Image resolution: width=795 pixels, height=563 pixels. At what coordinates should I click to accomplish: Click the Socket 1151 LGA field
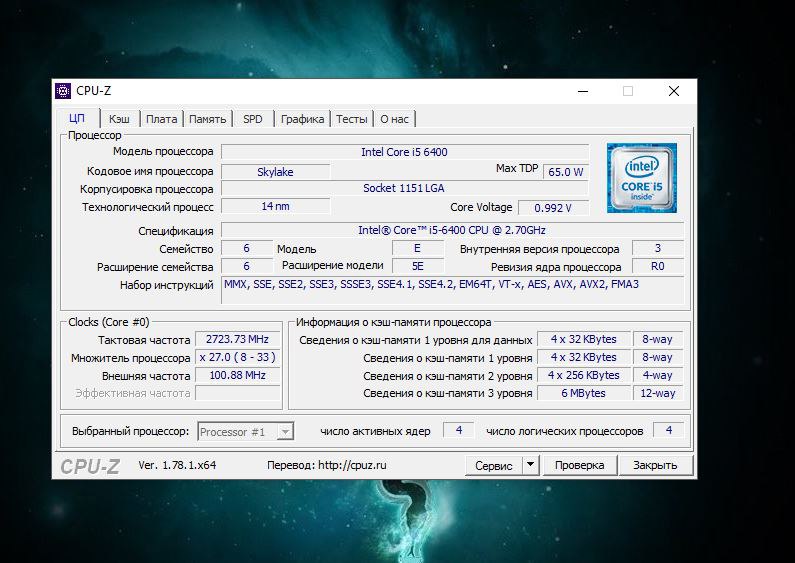click(x=404, y=188)
